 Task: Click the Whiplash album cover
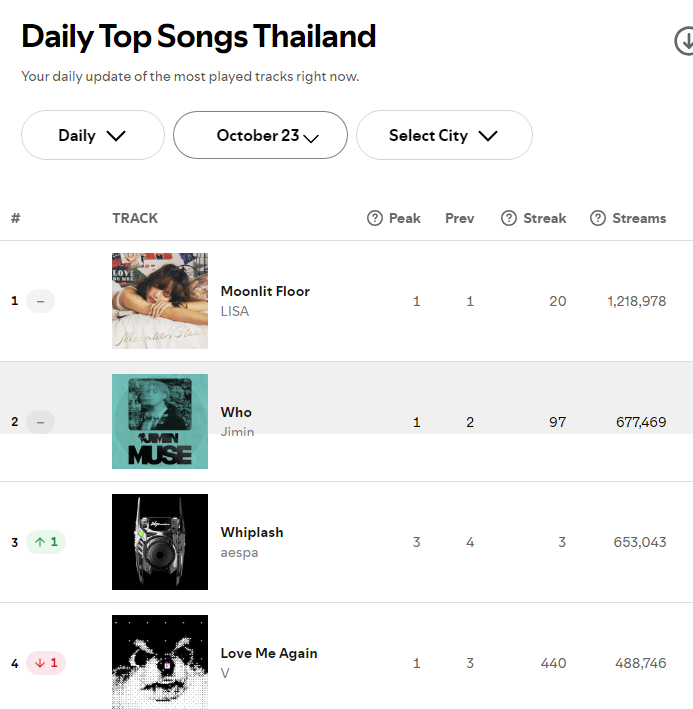(x=160, y=542)
